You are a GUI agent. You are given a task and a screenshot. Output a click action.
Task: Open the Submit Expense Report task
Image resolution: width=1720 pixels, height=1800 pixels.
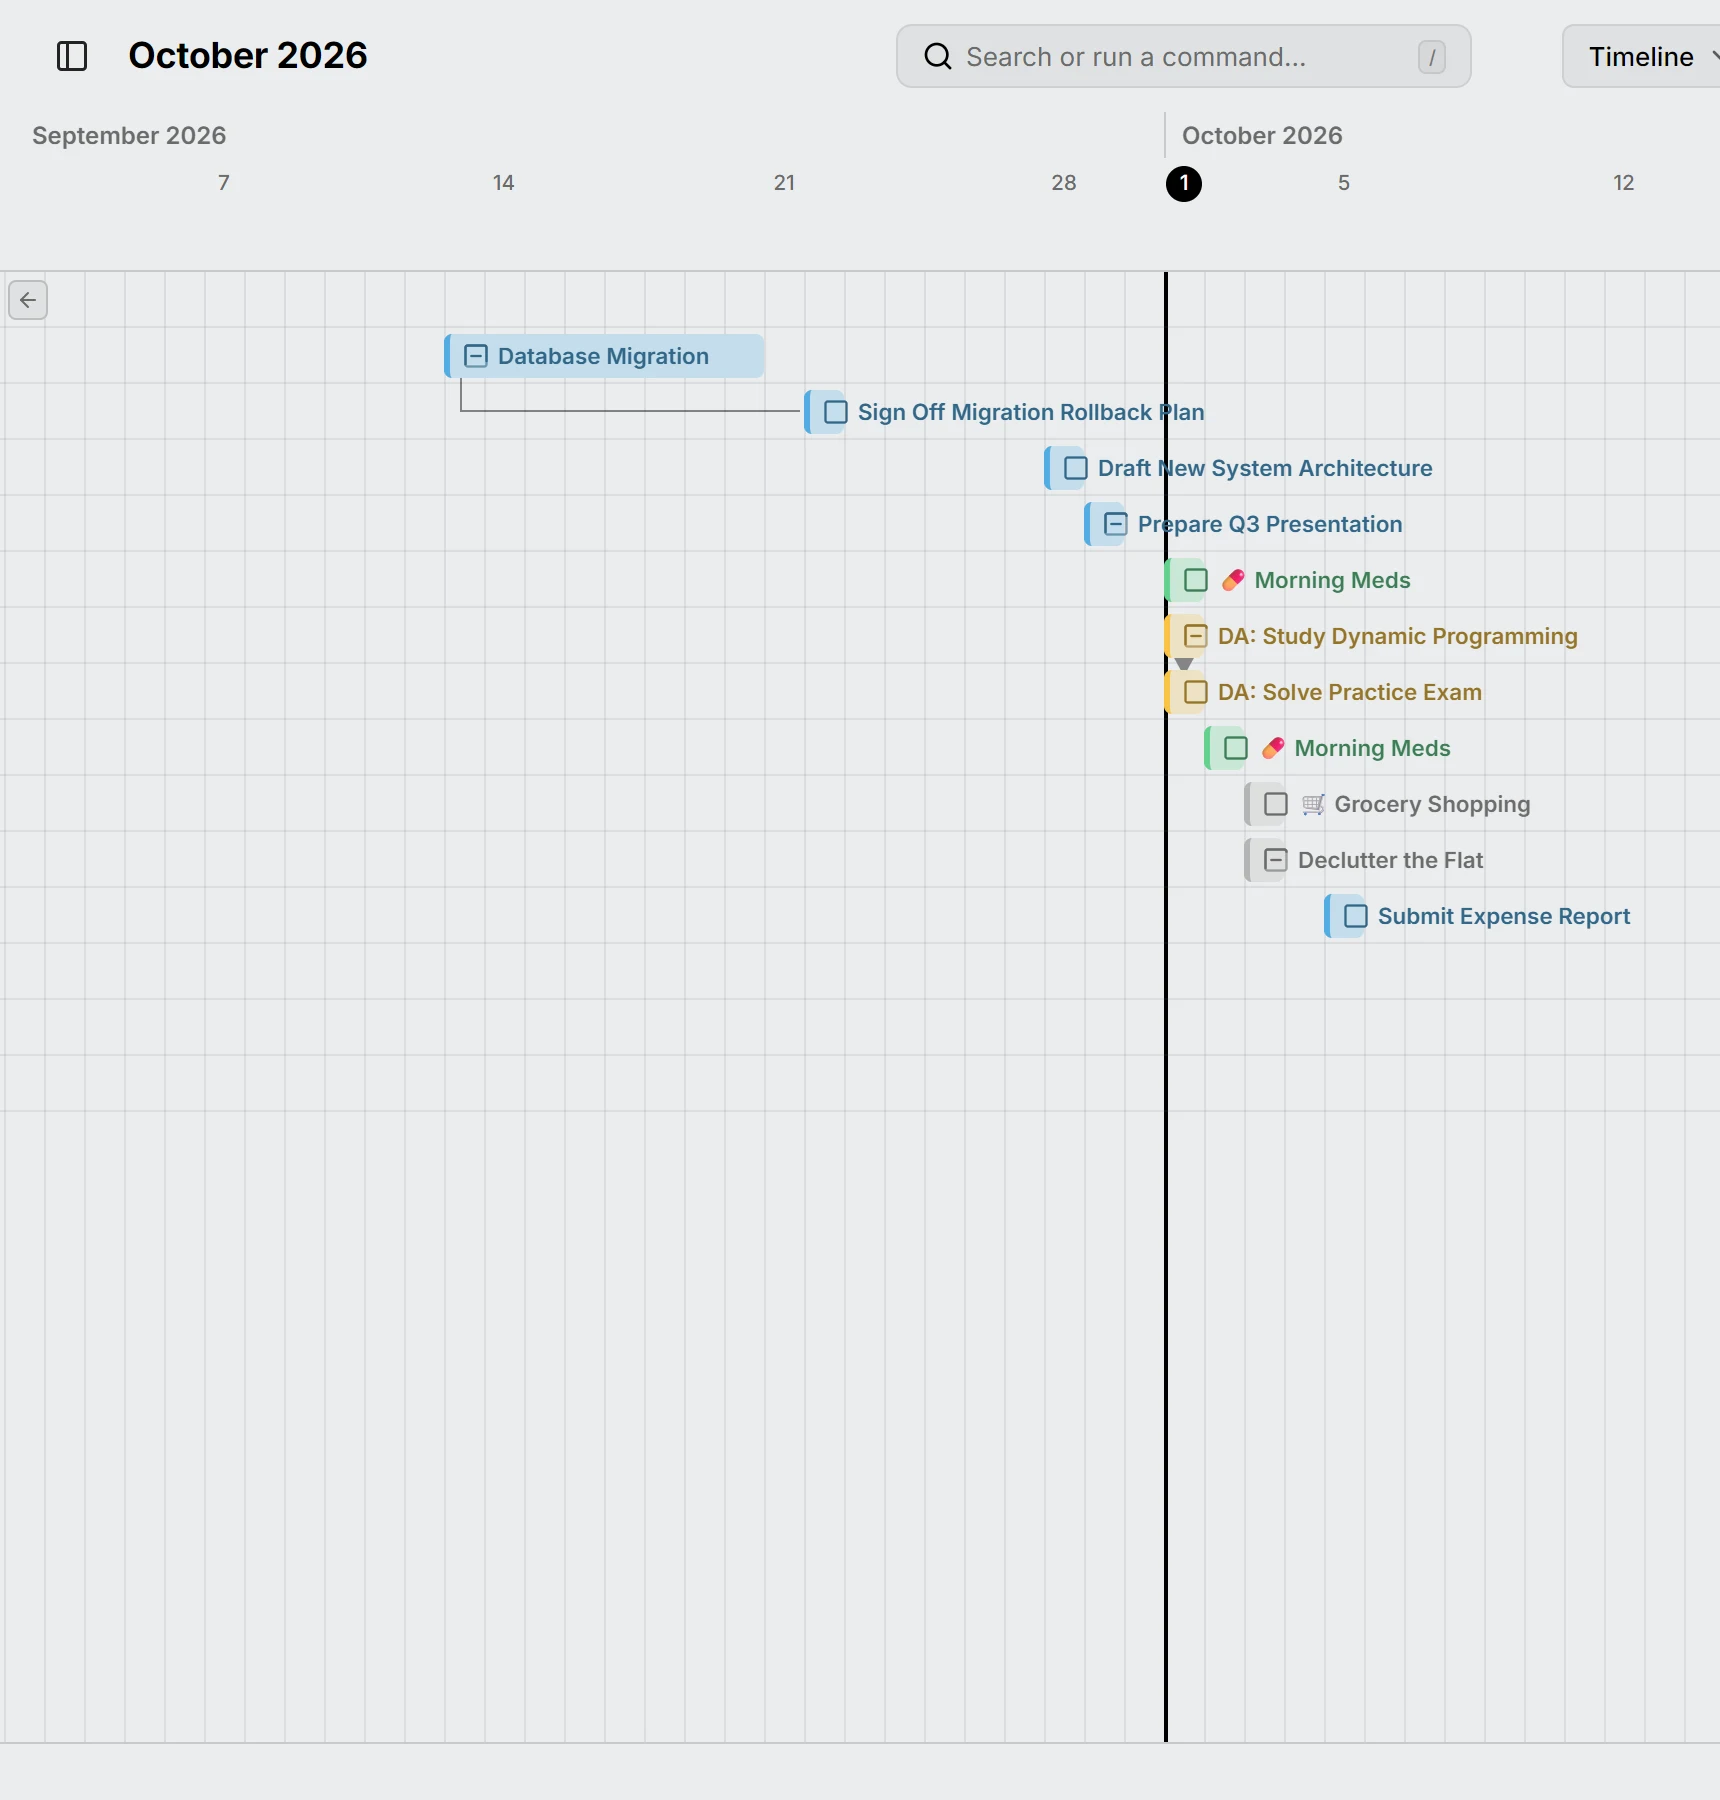click(1504, 916)
